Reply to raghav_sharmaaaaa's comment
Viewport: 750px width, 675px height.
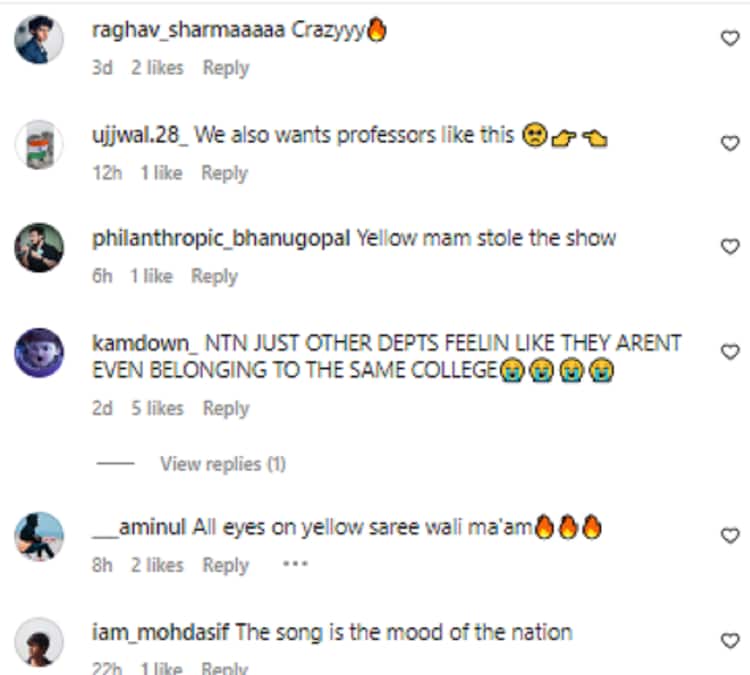226,68
